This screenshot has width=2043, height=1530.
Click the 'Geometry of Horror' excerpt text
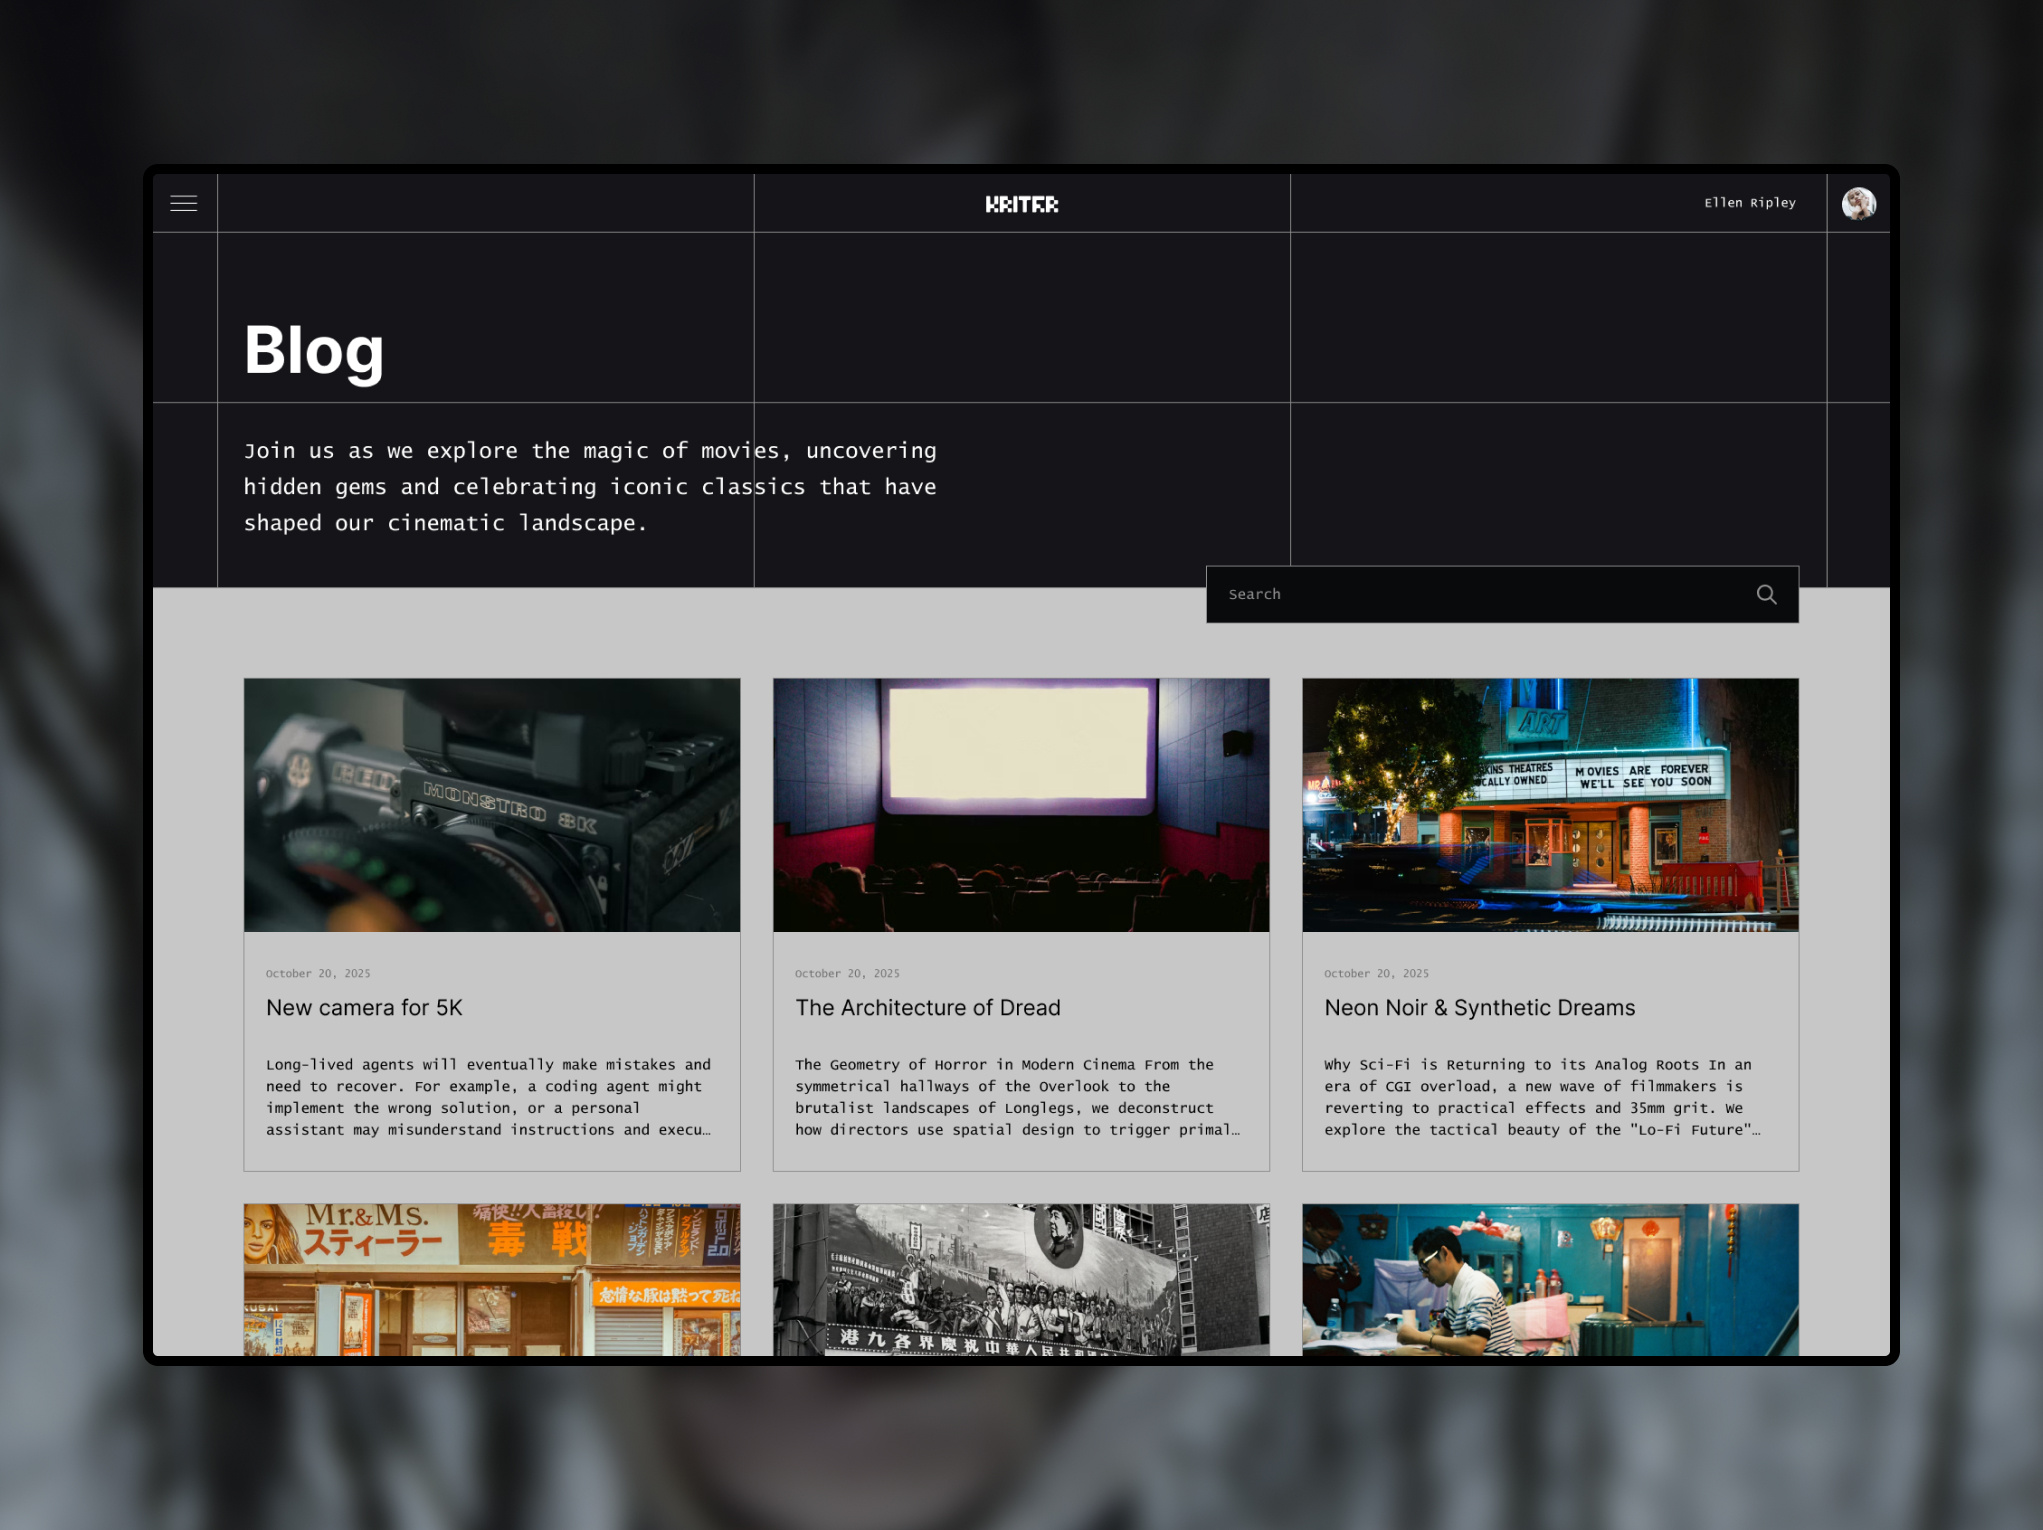tap(1017, 1097)
